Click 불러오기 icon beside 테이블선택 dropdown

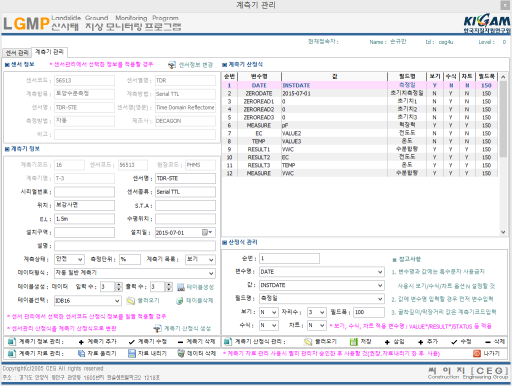(131, 301)
